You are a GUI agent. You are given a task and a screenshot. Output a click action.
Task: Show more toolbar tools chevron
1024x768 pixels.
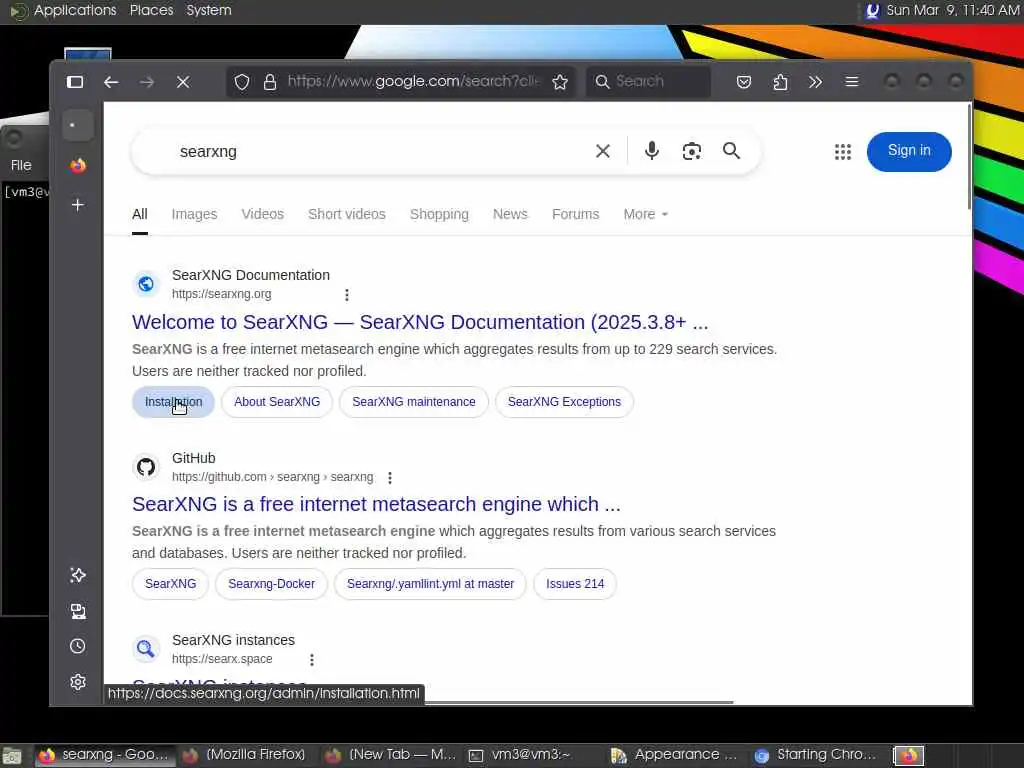coord(815,82)
